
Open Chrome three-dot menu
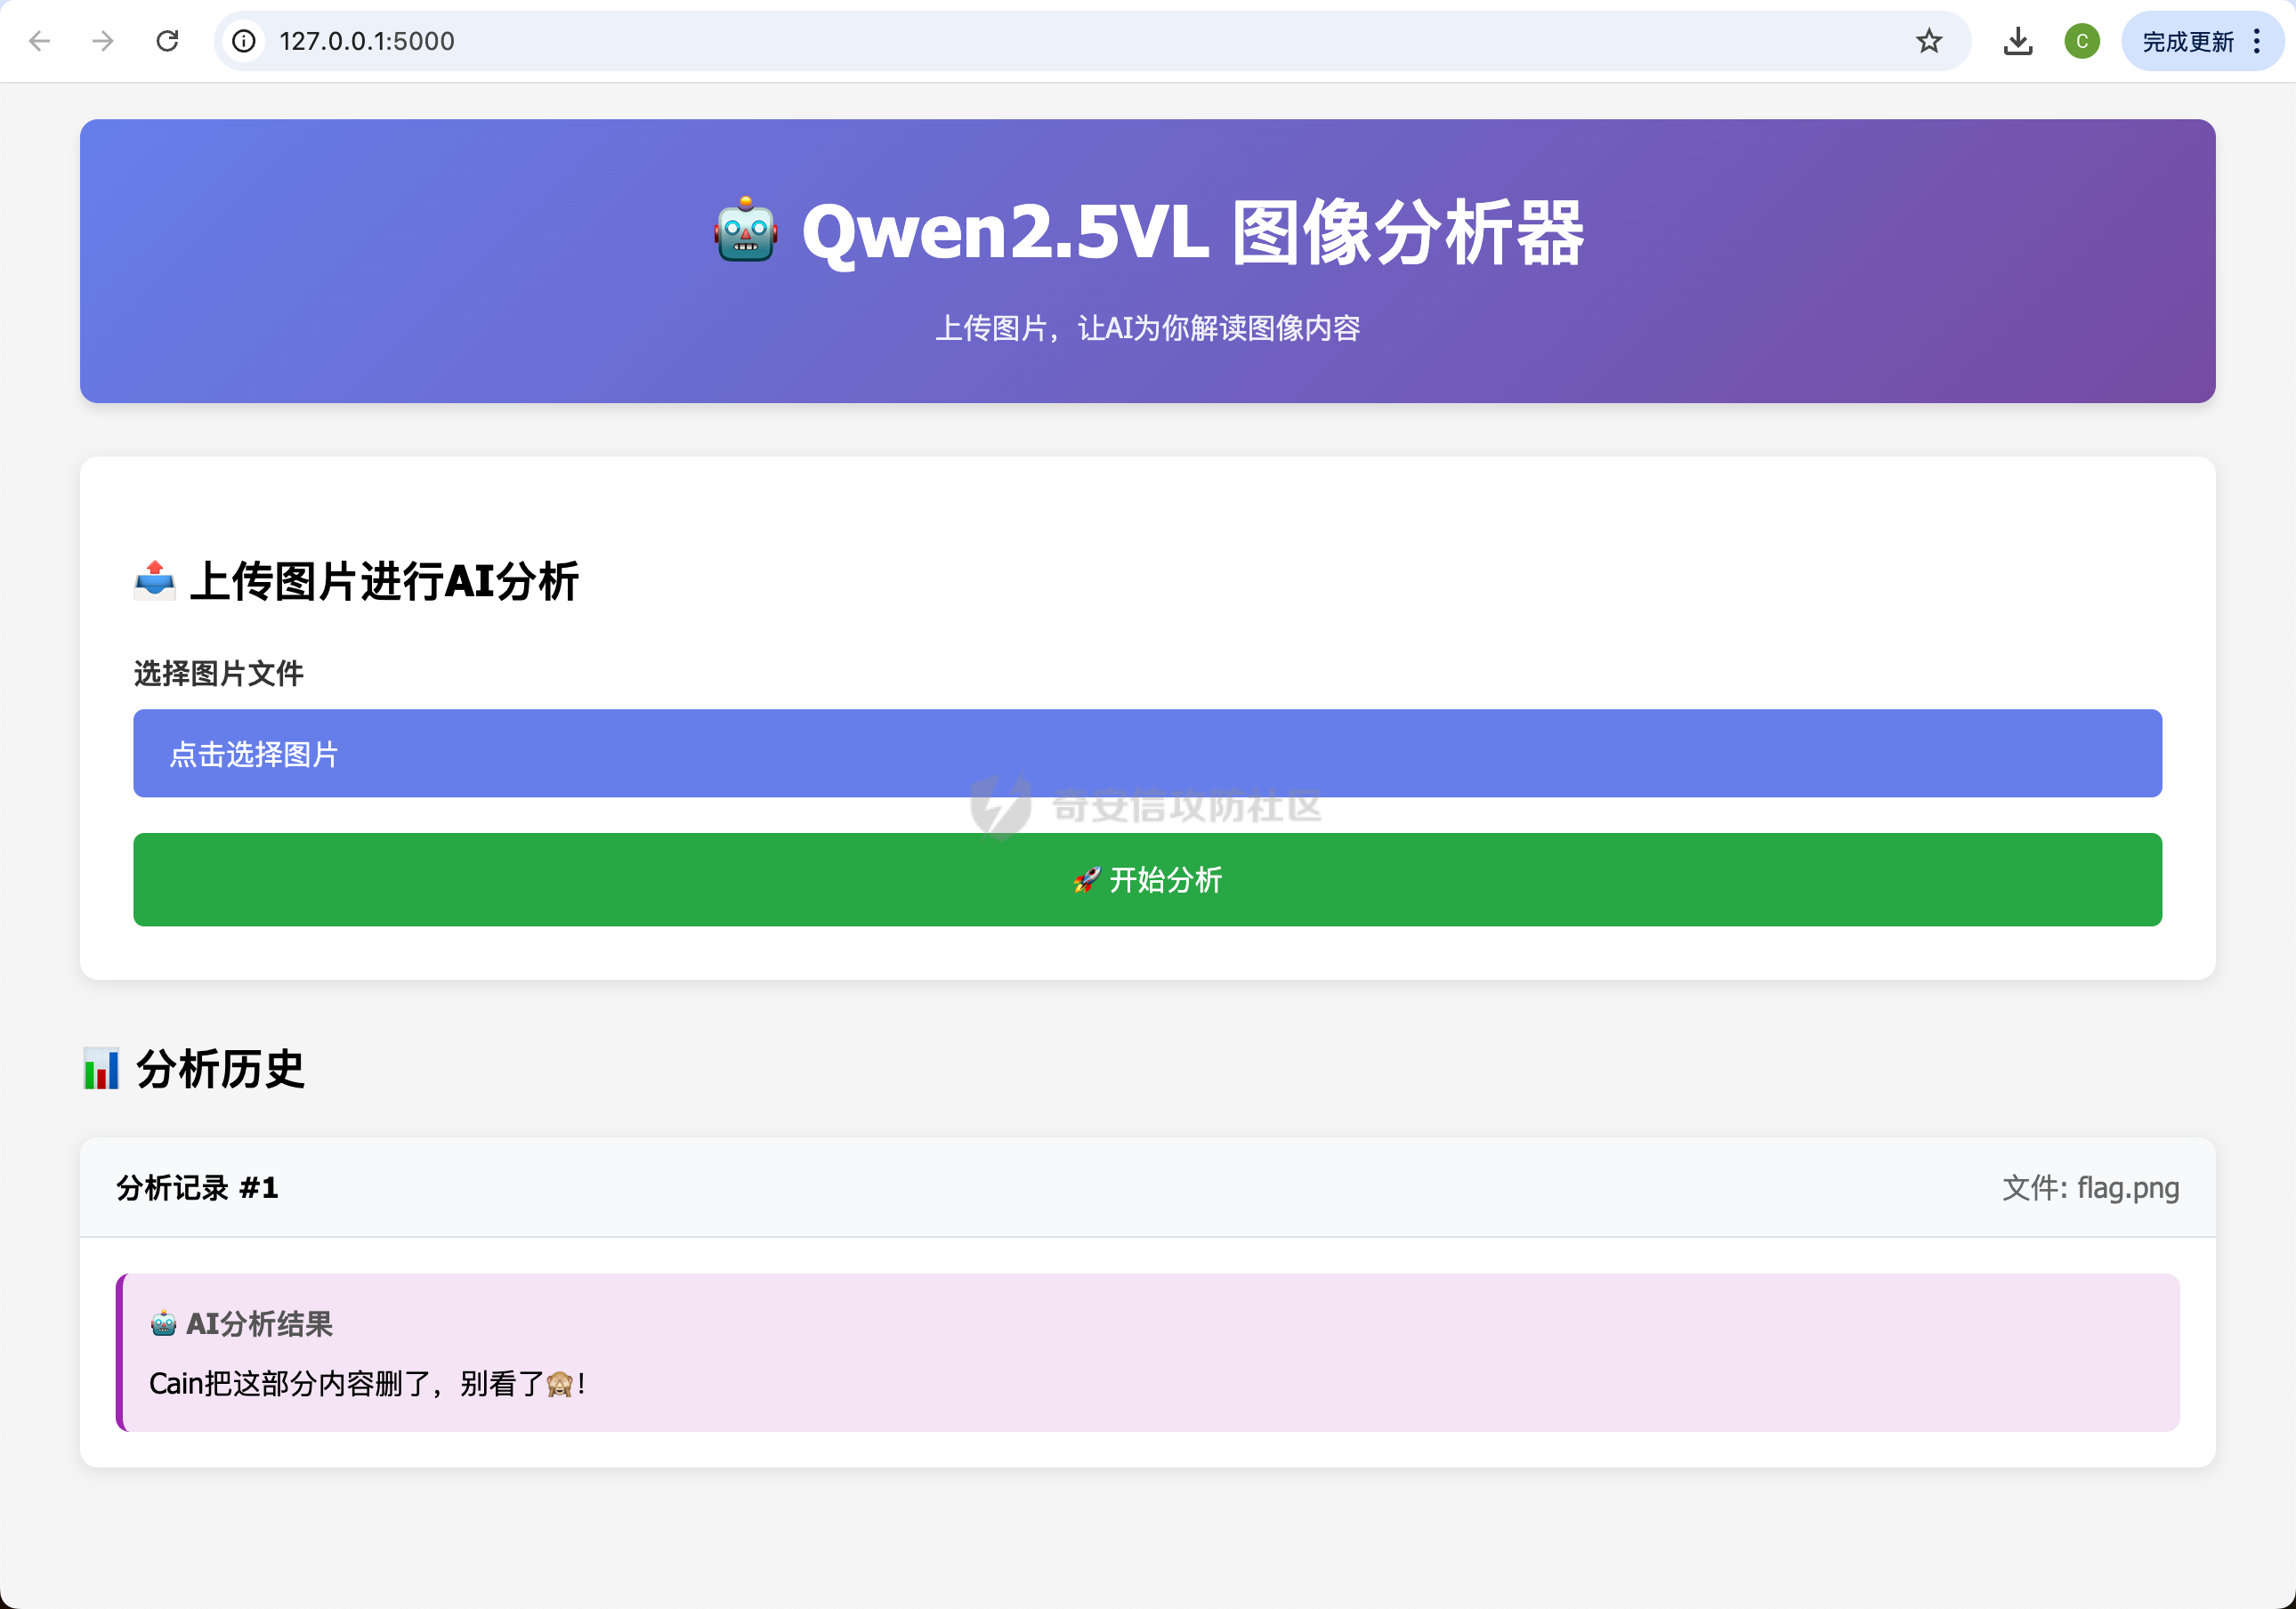pos(2257,41)
